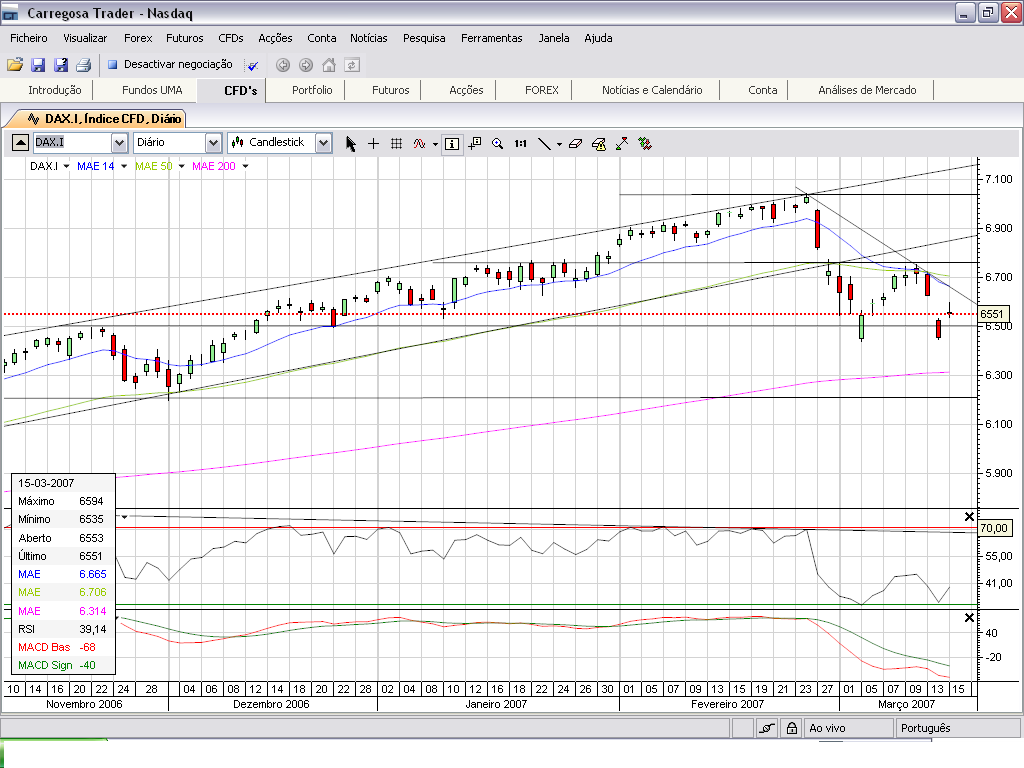Image resolution: width=1024 pixels, height=768 pixels.
Task: Toggle Desactivar negociação checkbox
Action: click(x=112, y=64)
